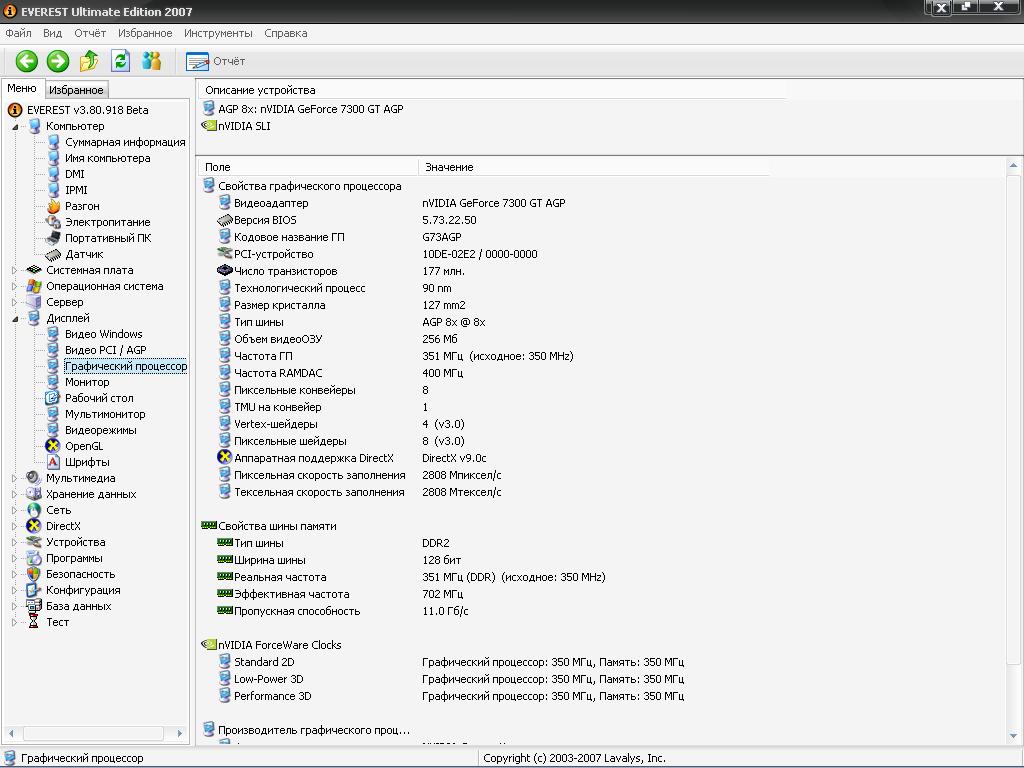
Task: Expand the Системная плата node
Action: tap(15, 270)
